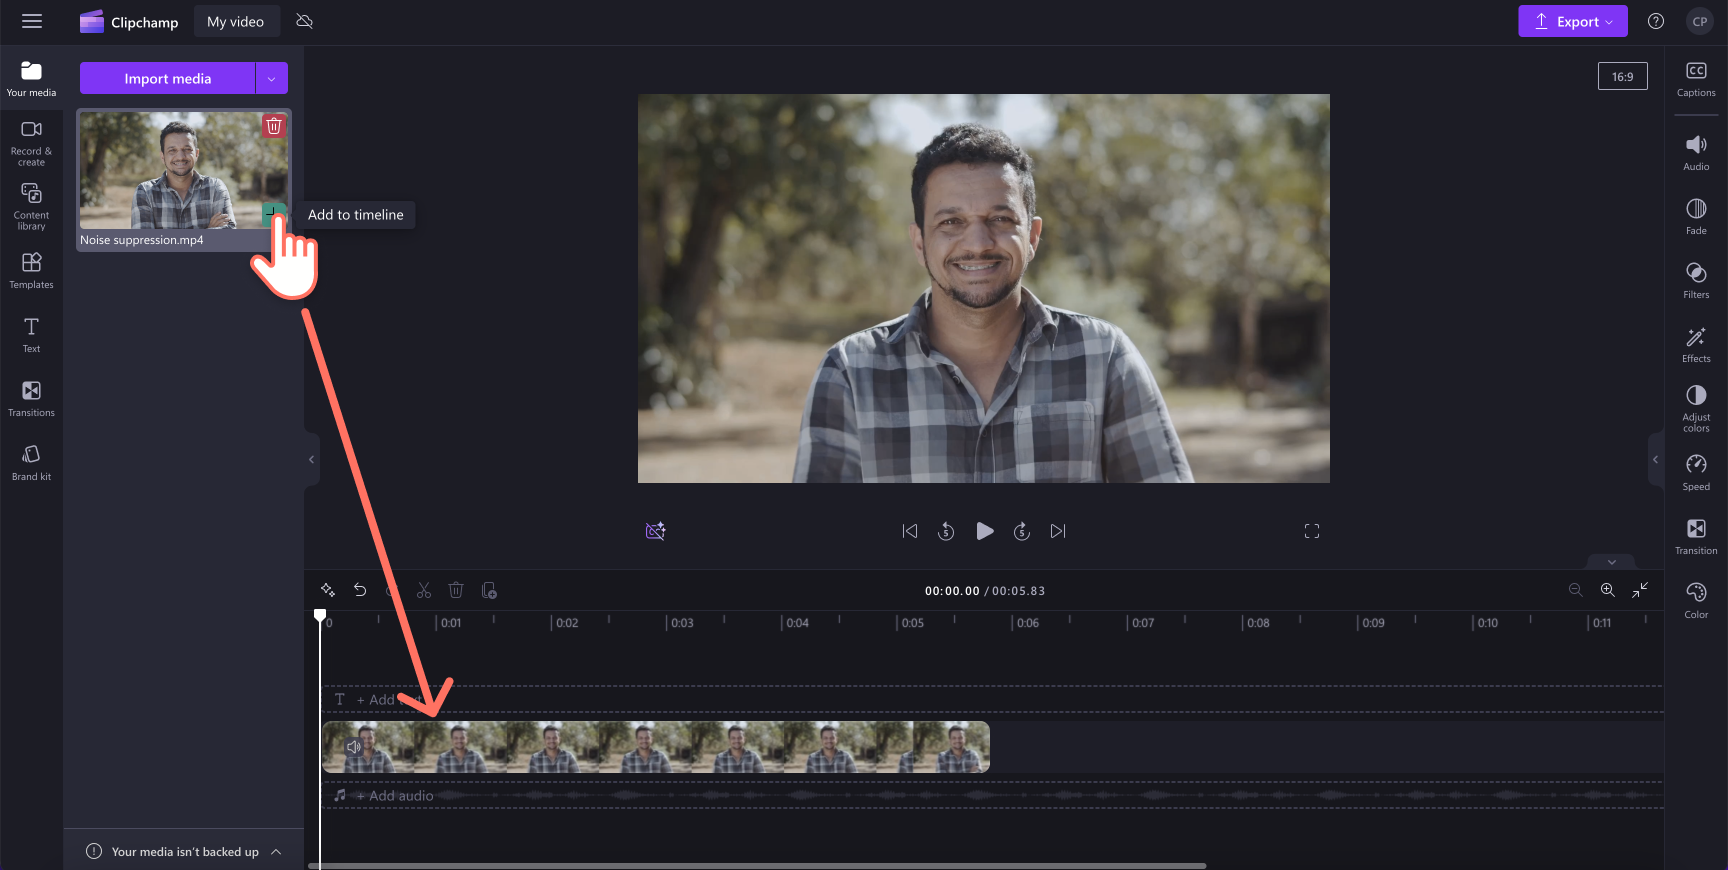Click the Export button
The width and height of the screenshot is (1728, 870).
point(1572,21)
